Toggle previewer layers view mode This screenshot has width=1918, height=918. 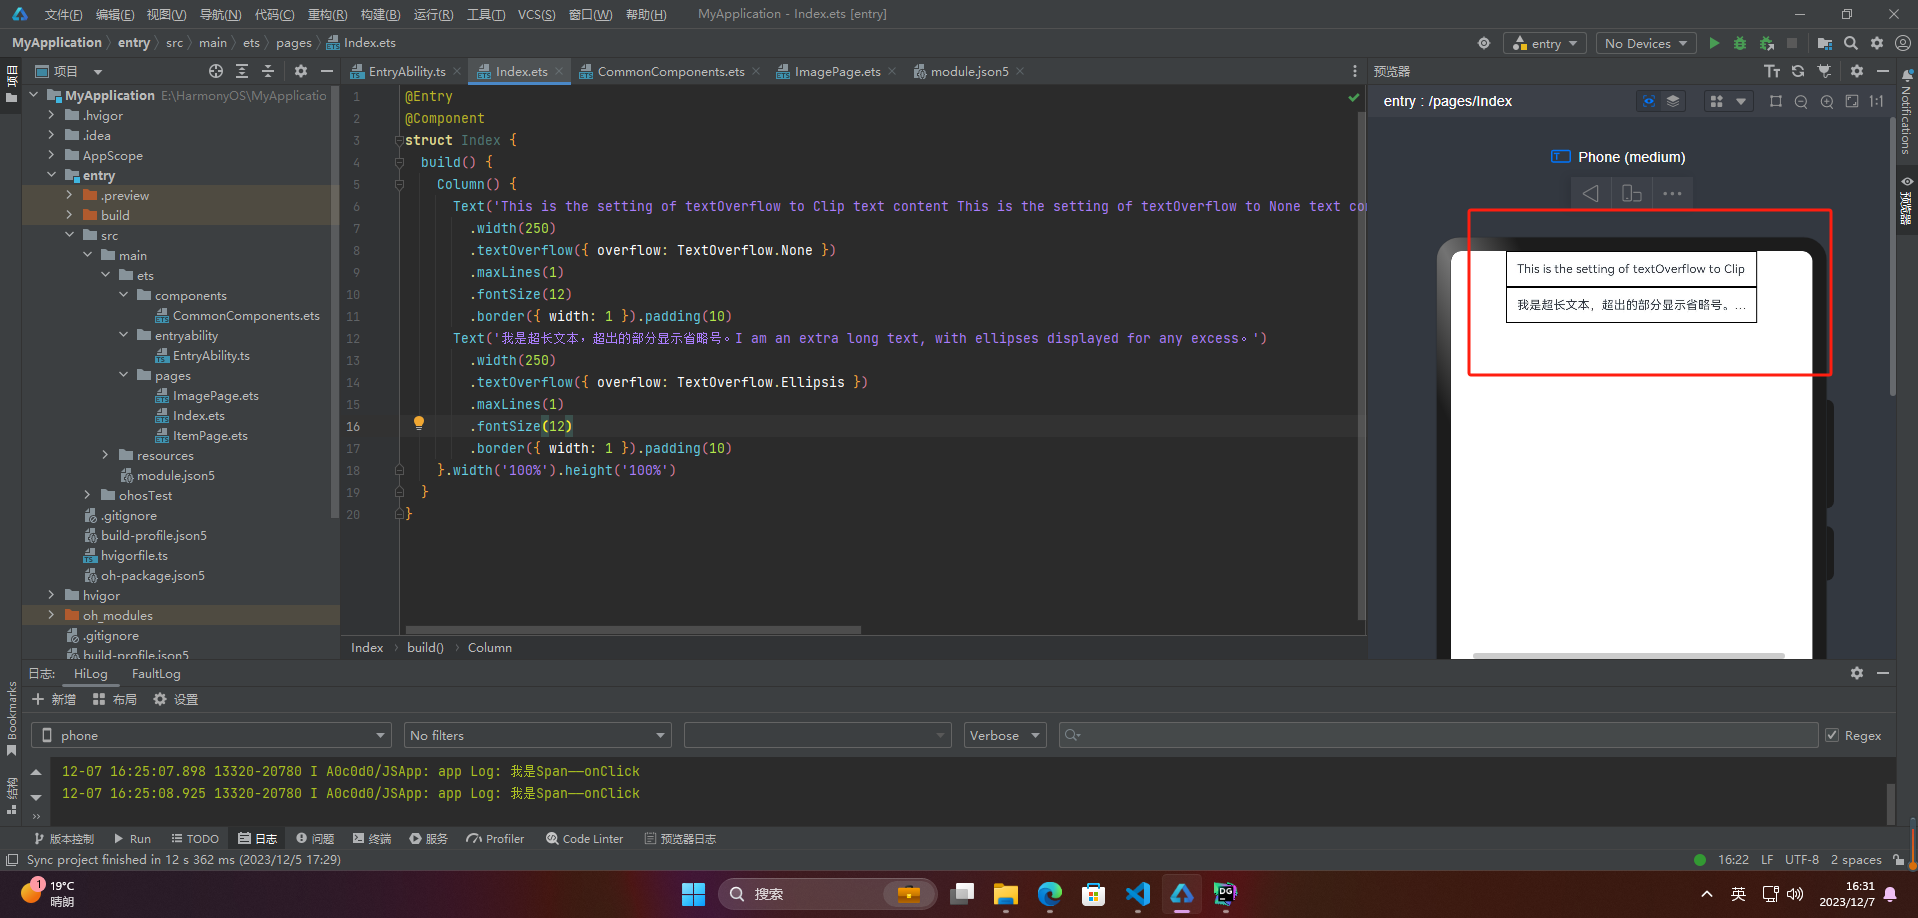pos(1673,101)
